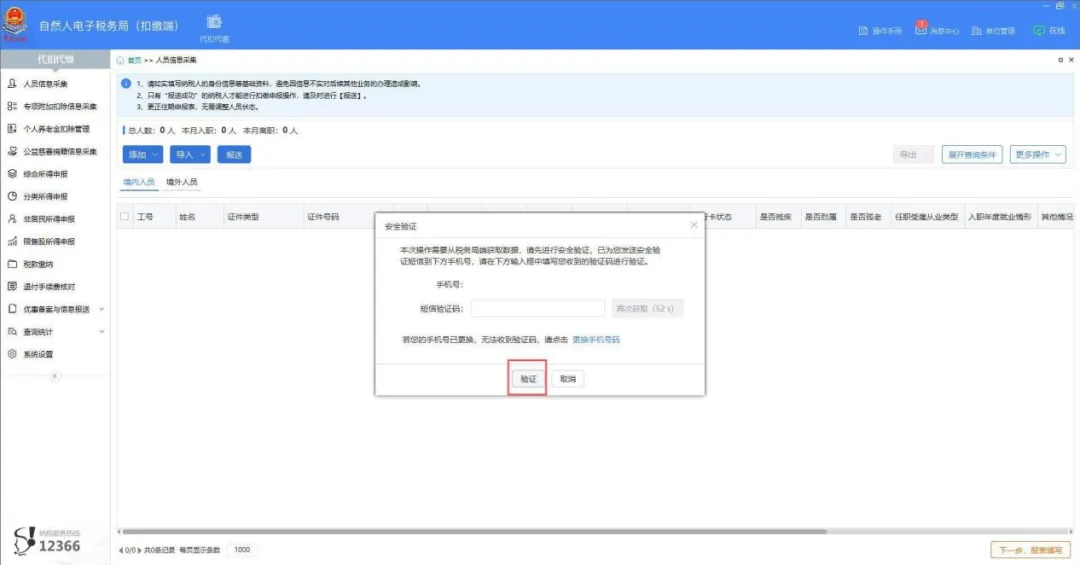Open the 更多操作 dropdown
1080x565 pixels.
click(x=1038, y=154)
